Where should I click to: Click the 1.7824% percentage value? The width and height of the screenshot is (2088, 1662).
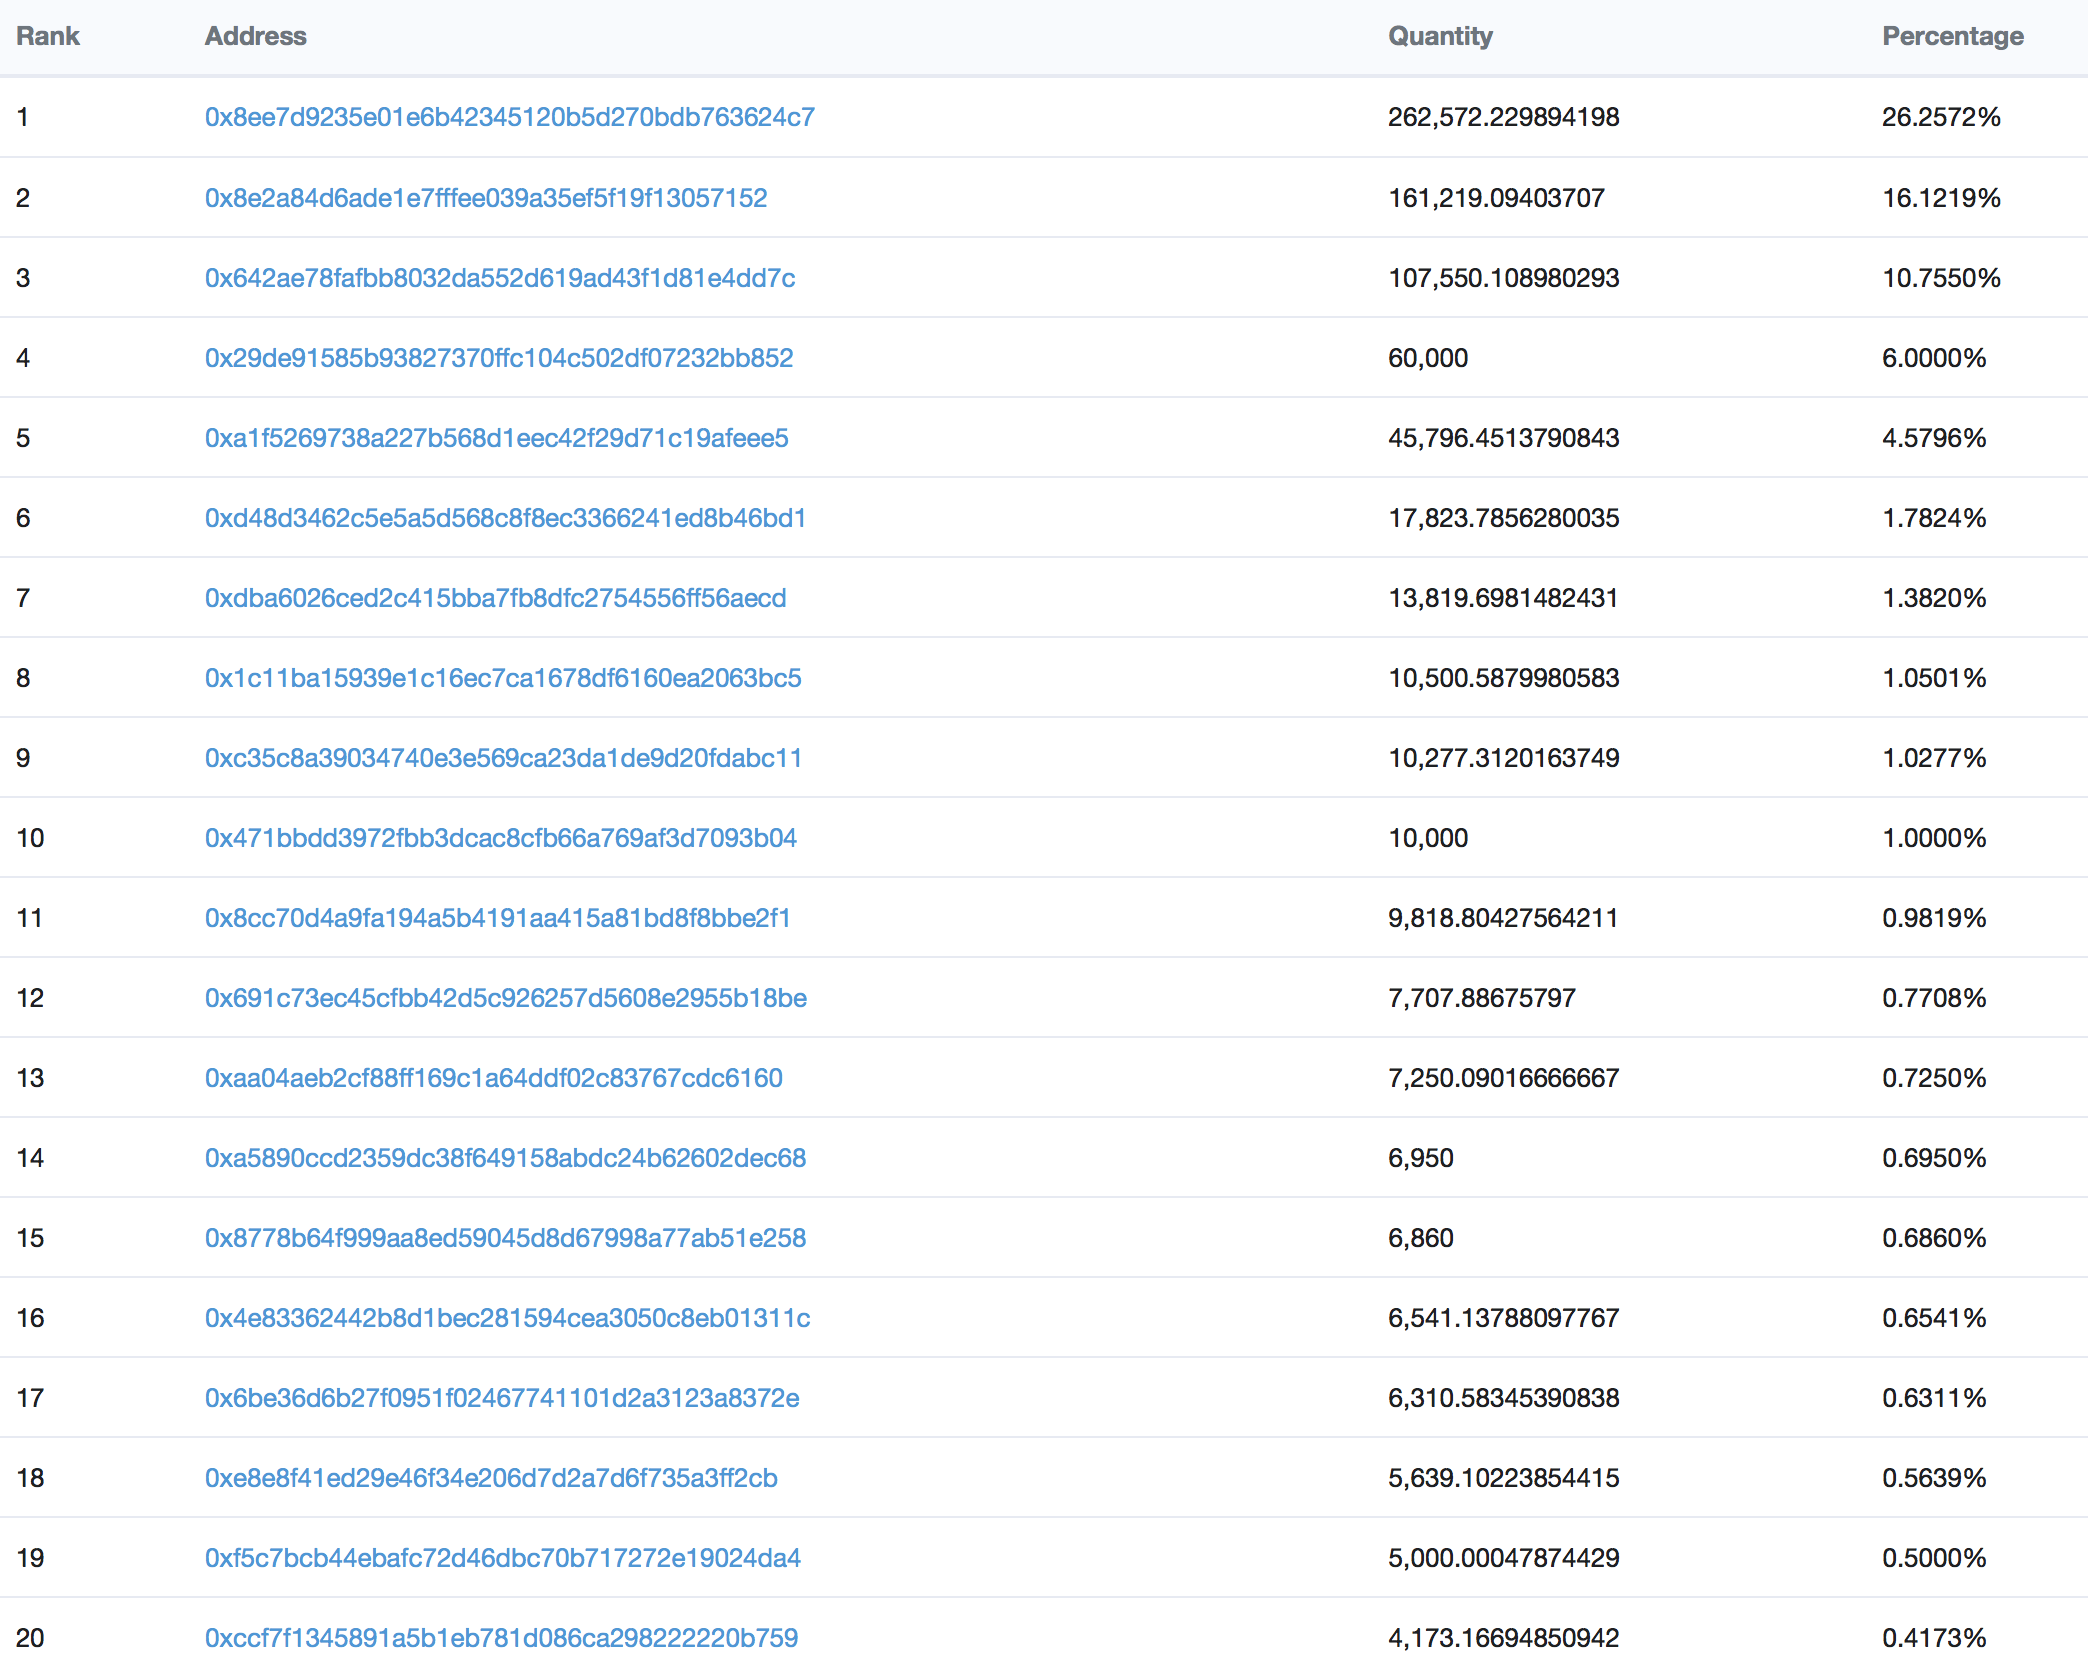coord(1934,518)
